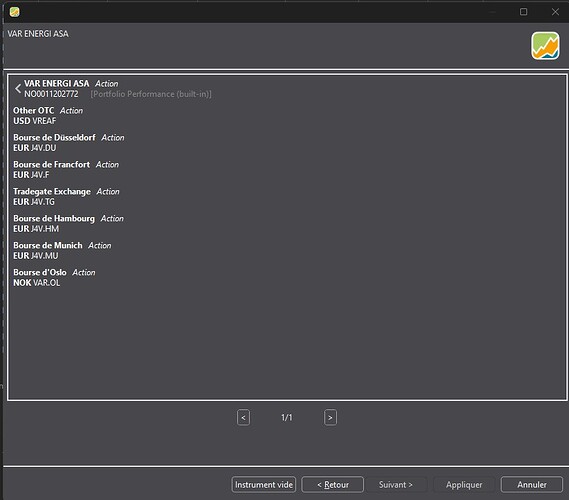Select Bourse d'Oslo NOK VAR.OL listing

(54, 277)
